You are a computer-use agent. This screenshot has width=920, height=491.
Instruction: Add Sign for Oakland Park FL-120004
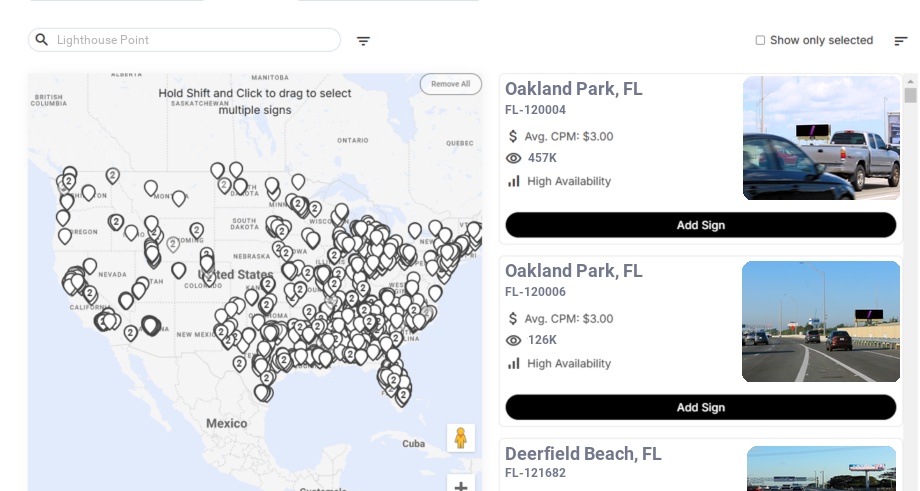click(x=700, y=225)
